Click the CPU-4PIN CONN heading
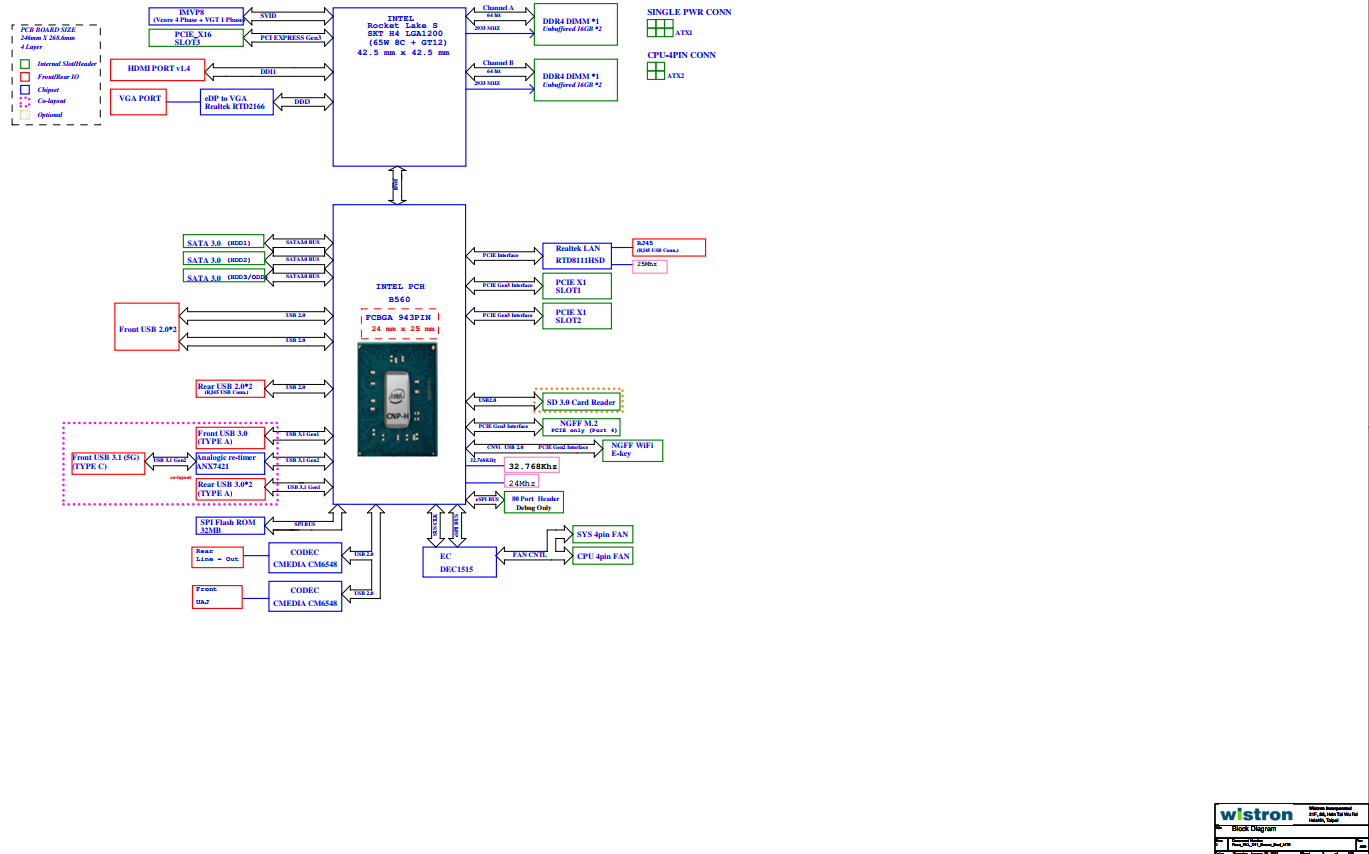 [681, 55]
